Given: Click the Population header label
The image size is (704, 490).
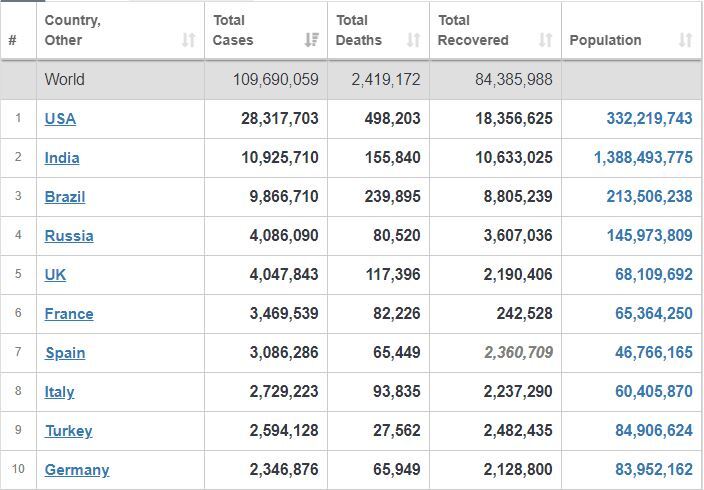Looking at the screenshot, I should (x=605, y=40).
